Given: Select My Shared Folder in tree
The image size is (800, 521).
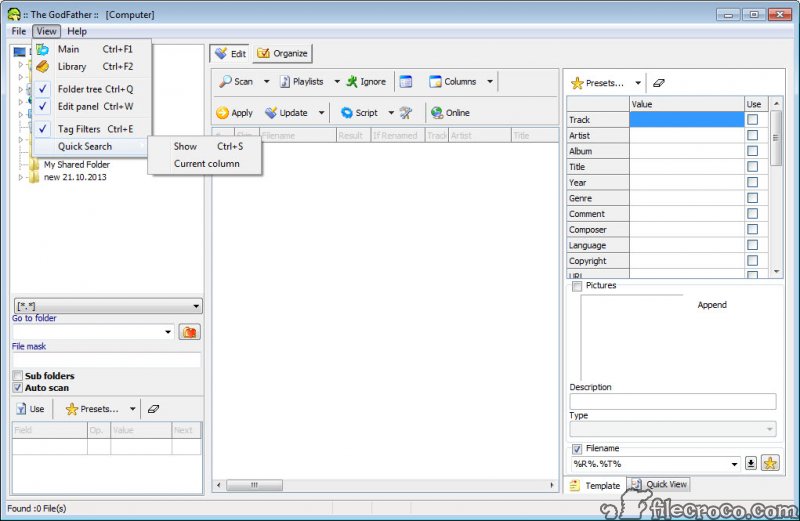Looking at the screenshot, I should point(77,164).
